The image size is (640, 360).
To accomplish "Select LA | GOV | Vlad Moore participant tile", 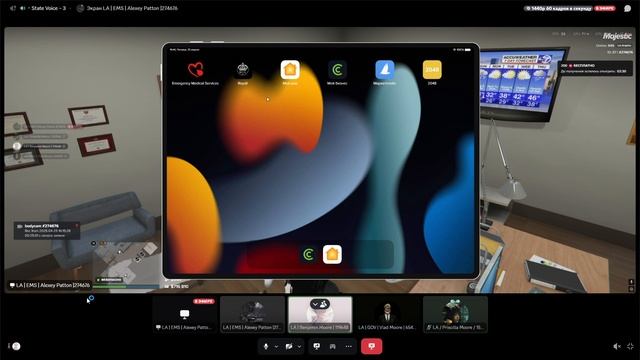I will tap(387, 314).
